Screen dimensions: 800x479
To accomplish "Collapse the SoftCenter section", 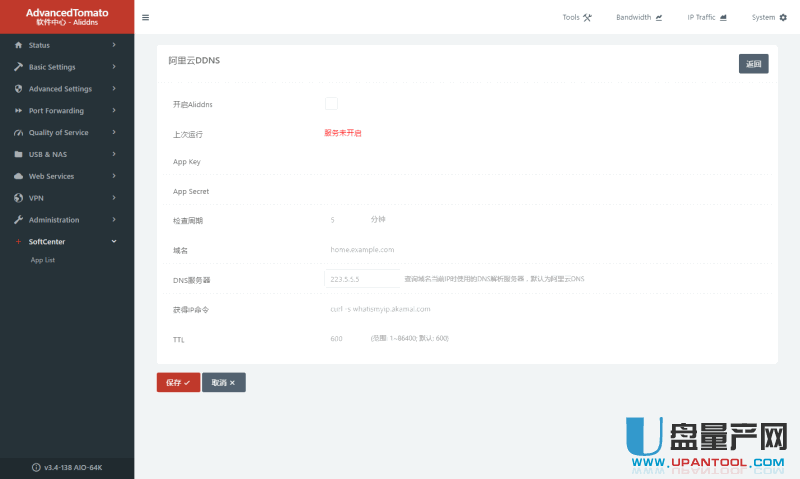I will tap(114, 241).
